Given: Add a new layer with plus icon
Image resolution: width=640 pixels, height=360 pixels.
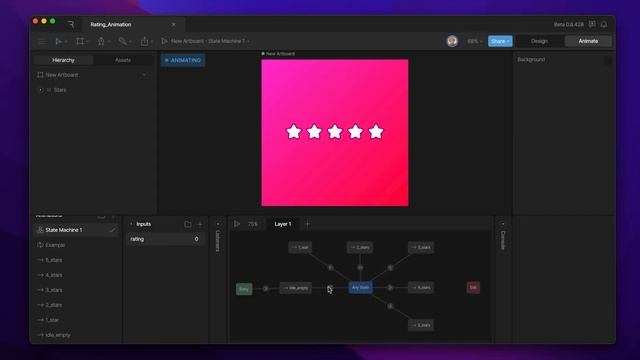Looking at the screenshot, I should click(x=308, y=224).
